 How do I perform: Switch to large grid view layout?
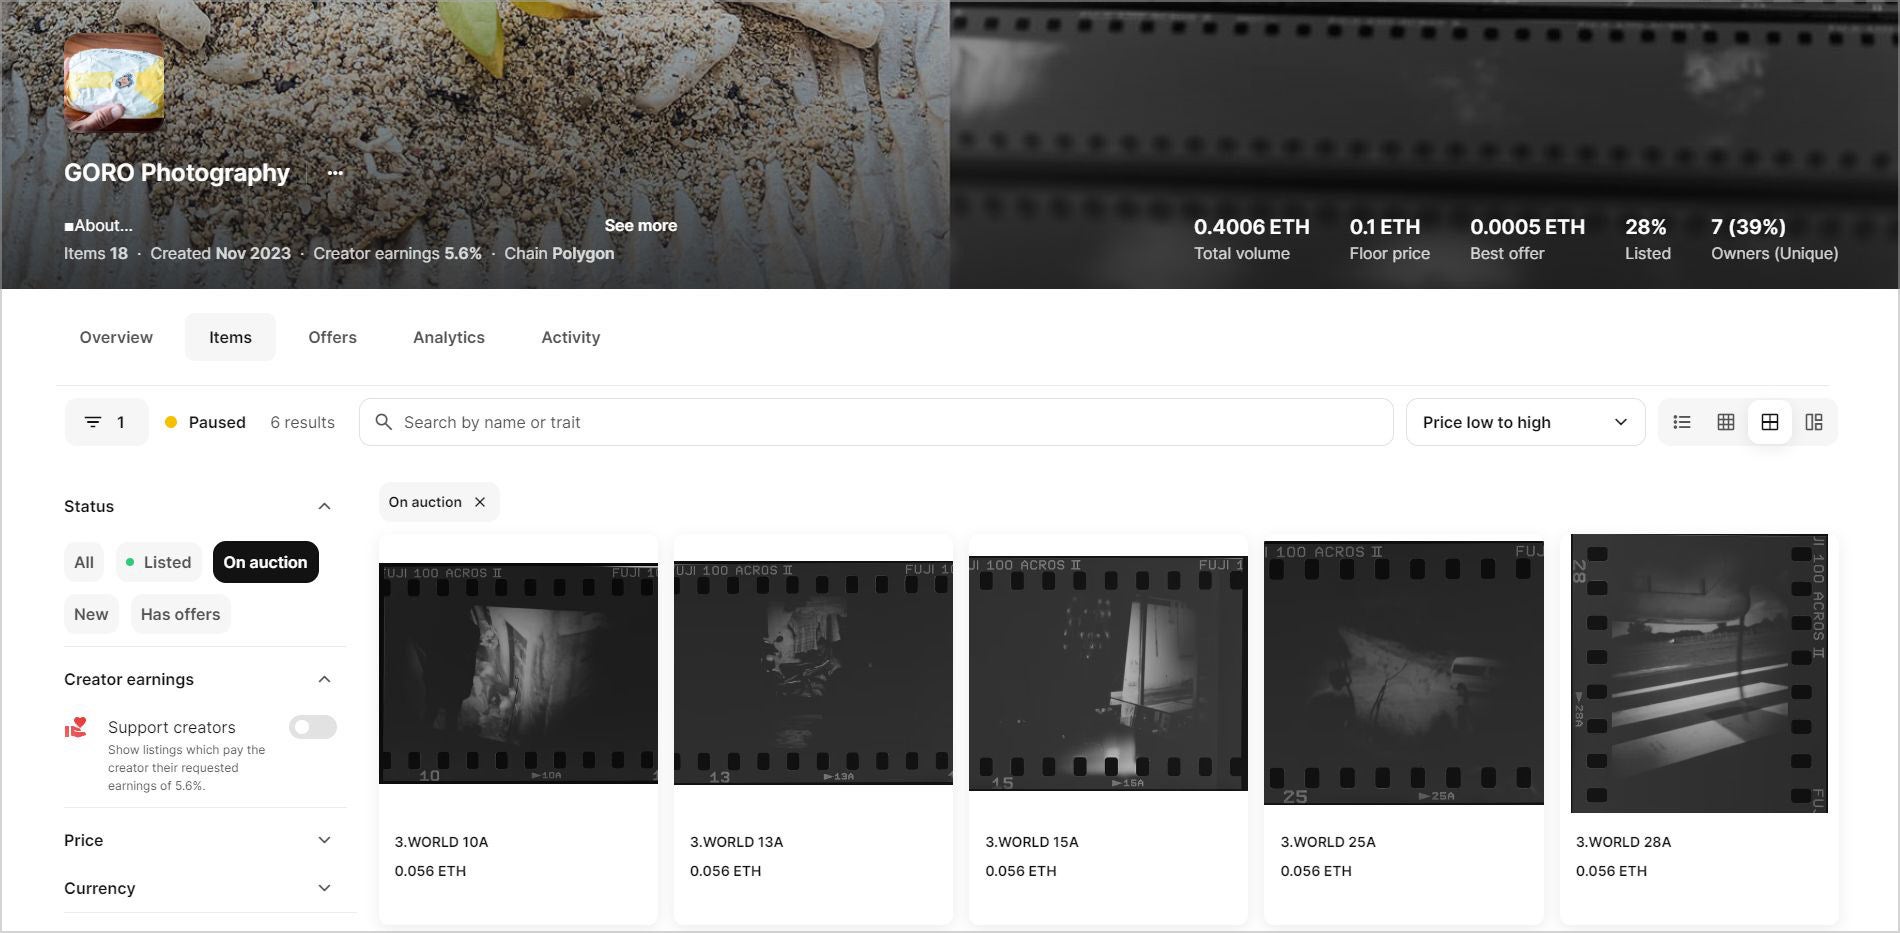point(1770,422)
